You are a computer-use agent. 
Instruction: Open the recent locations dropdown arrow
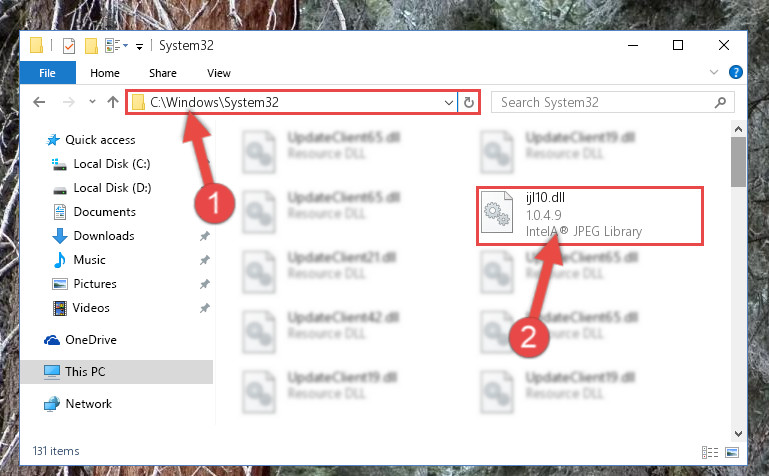92,102
